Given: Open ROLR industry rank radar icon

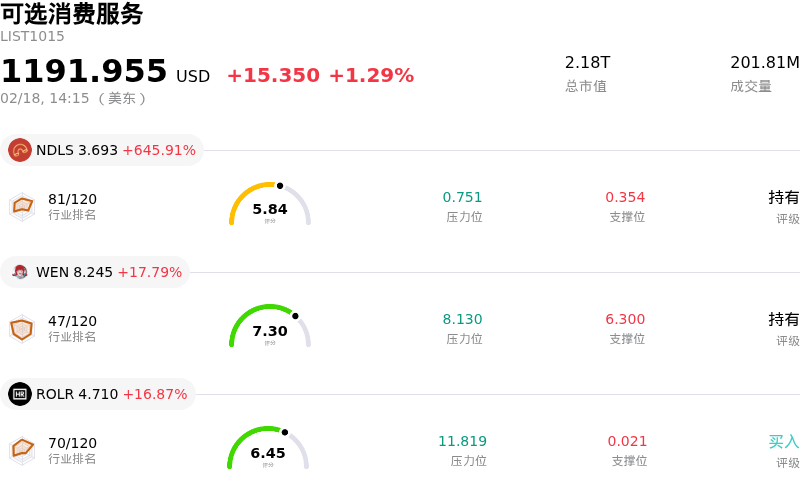Looking at the screenshot, I should (x=22, y=450).
